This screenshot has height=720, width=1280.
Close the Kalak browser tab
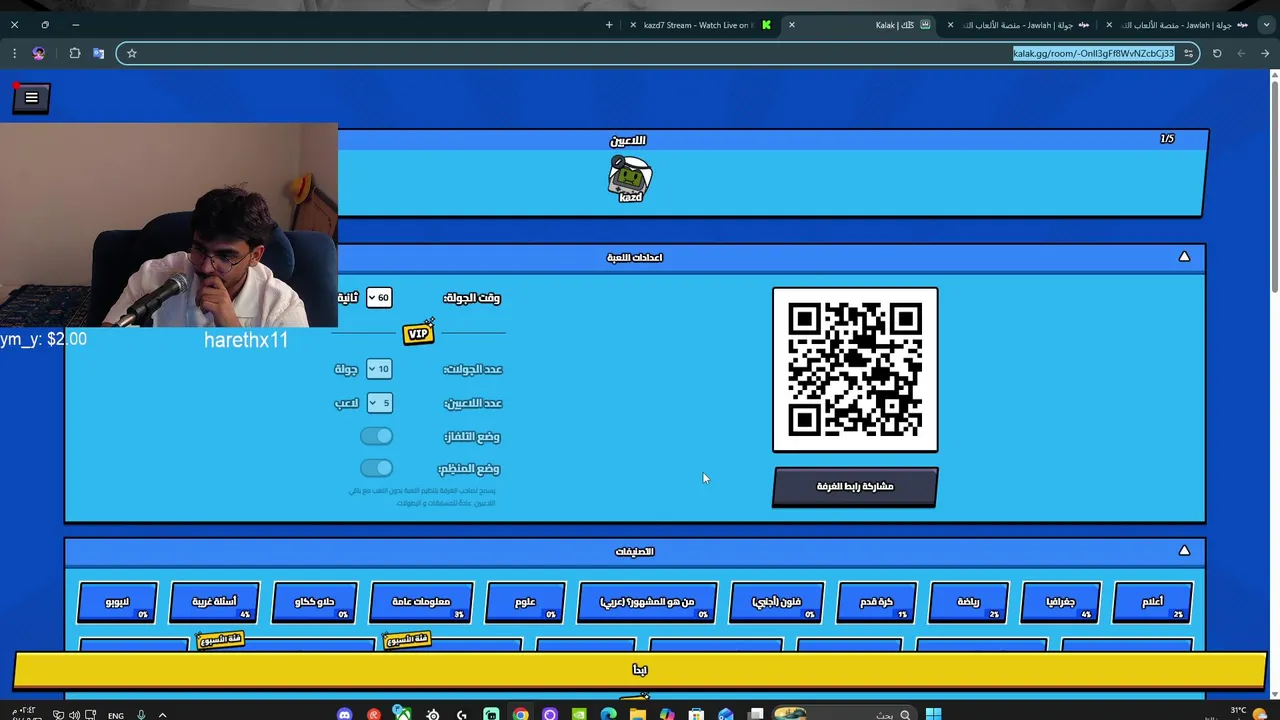791,25
